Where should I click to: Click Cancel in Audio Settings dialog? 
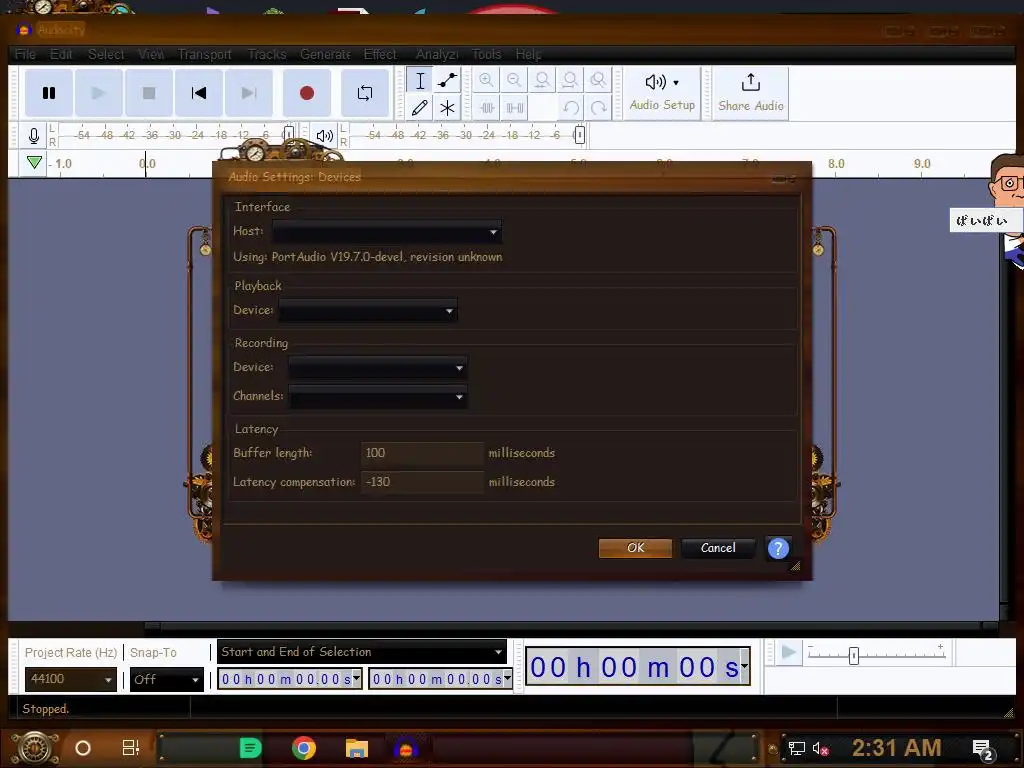(x=718, y=548)
